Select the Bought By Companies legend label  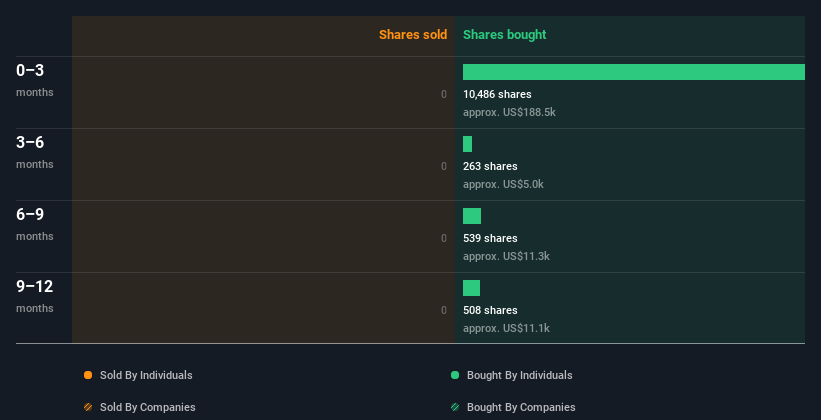point(521,407)
